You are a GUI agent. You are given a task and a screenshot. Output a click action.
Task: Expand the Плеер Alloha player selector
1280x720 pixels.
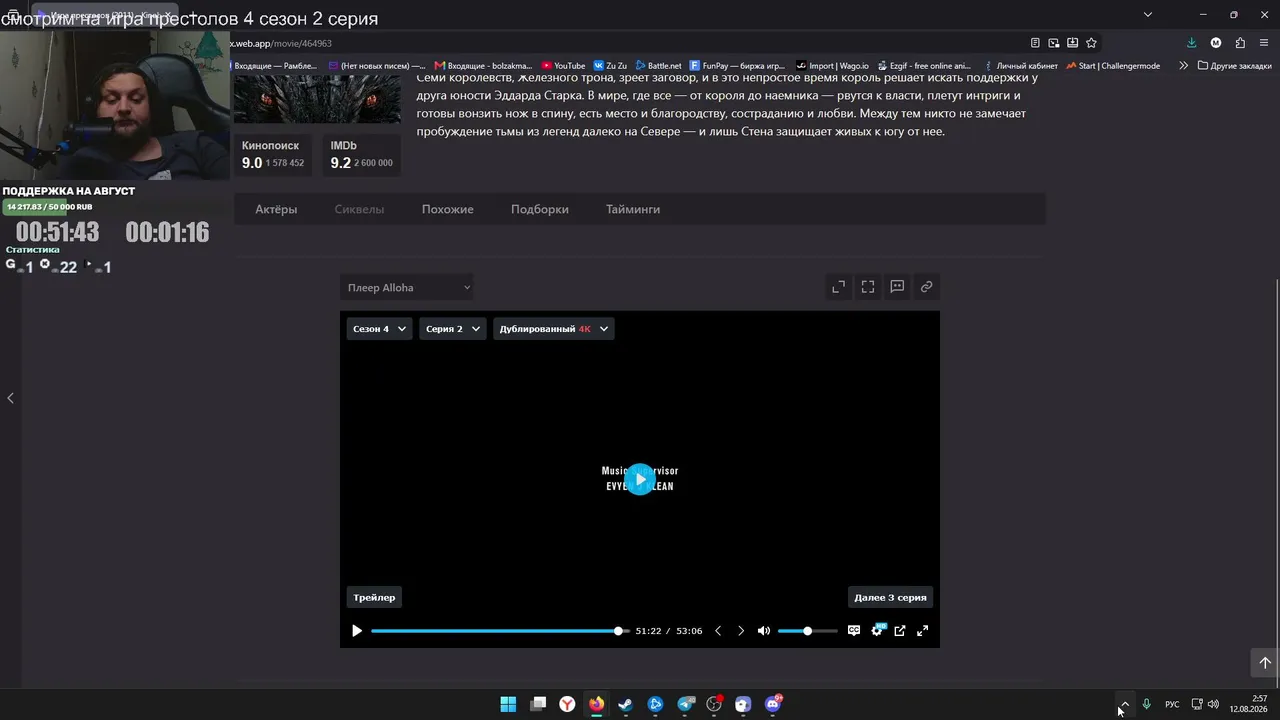tap(407, 288)
